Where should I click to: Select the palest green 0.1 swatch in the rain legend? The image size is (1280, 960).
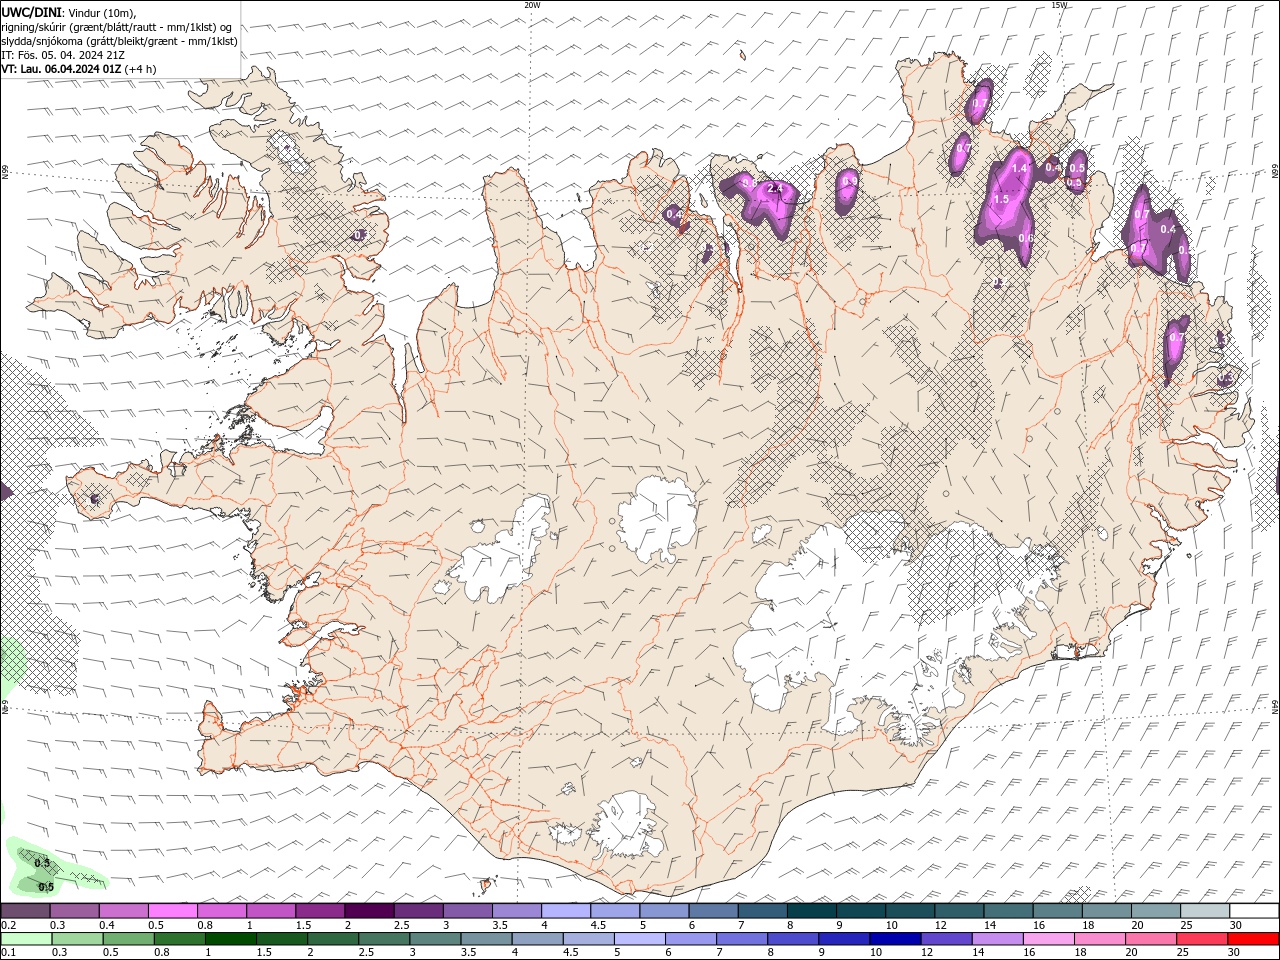[x=26, y=939]
